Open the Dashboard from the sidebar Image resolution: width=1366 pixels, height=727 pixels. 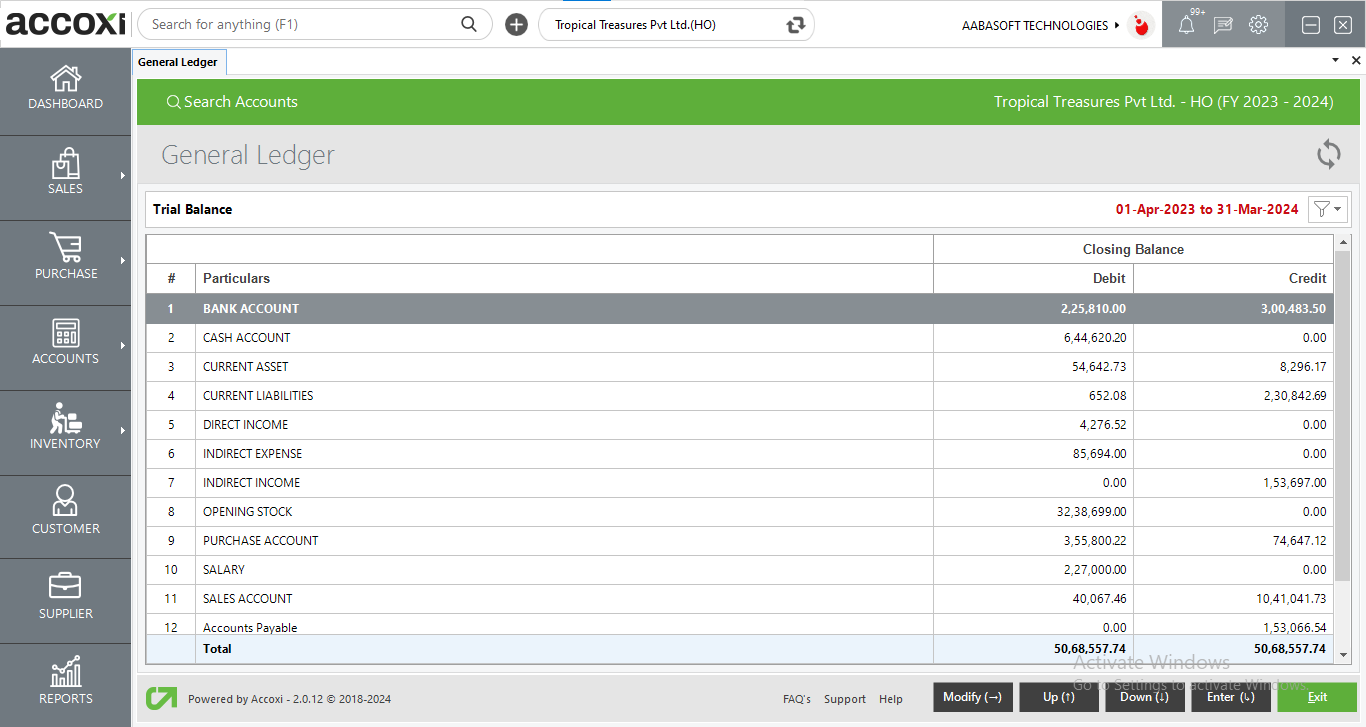point(65,88)
